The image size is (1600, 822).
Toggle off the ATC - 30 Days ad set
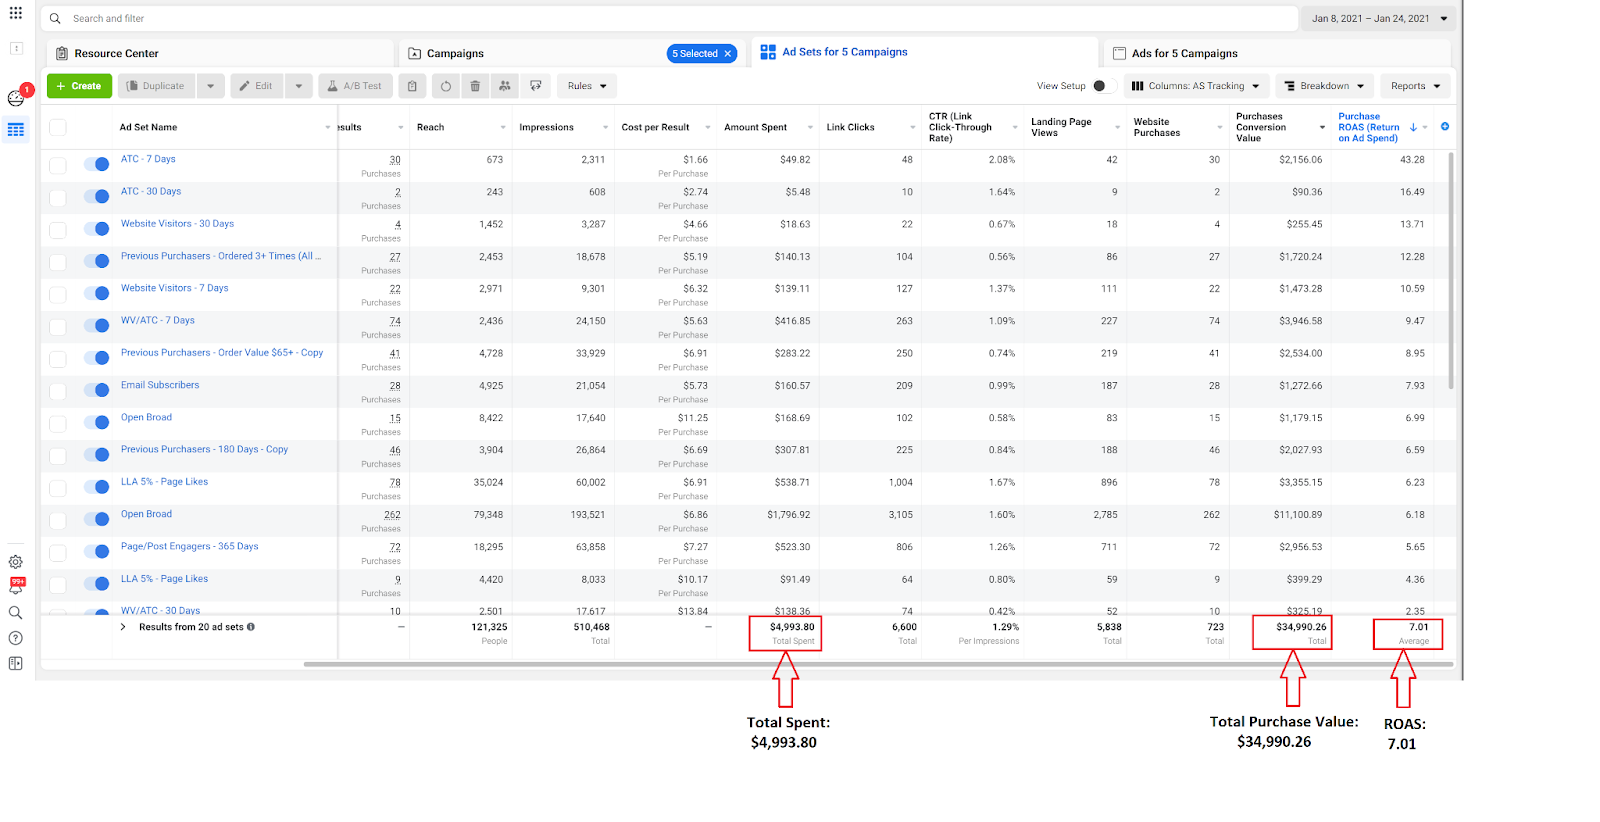tap(97, 196)
